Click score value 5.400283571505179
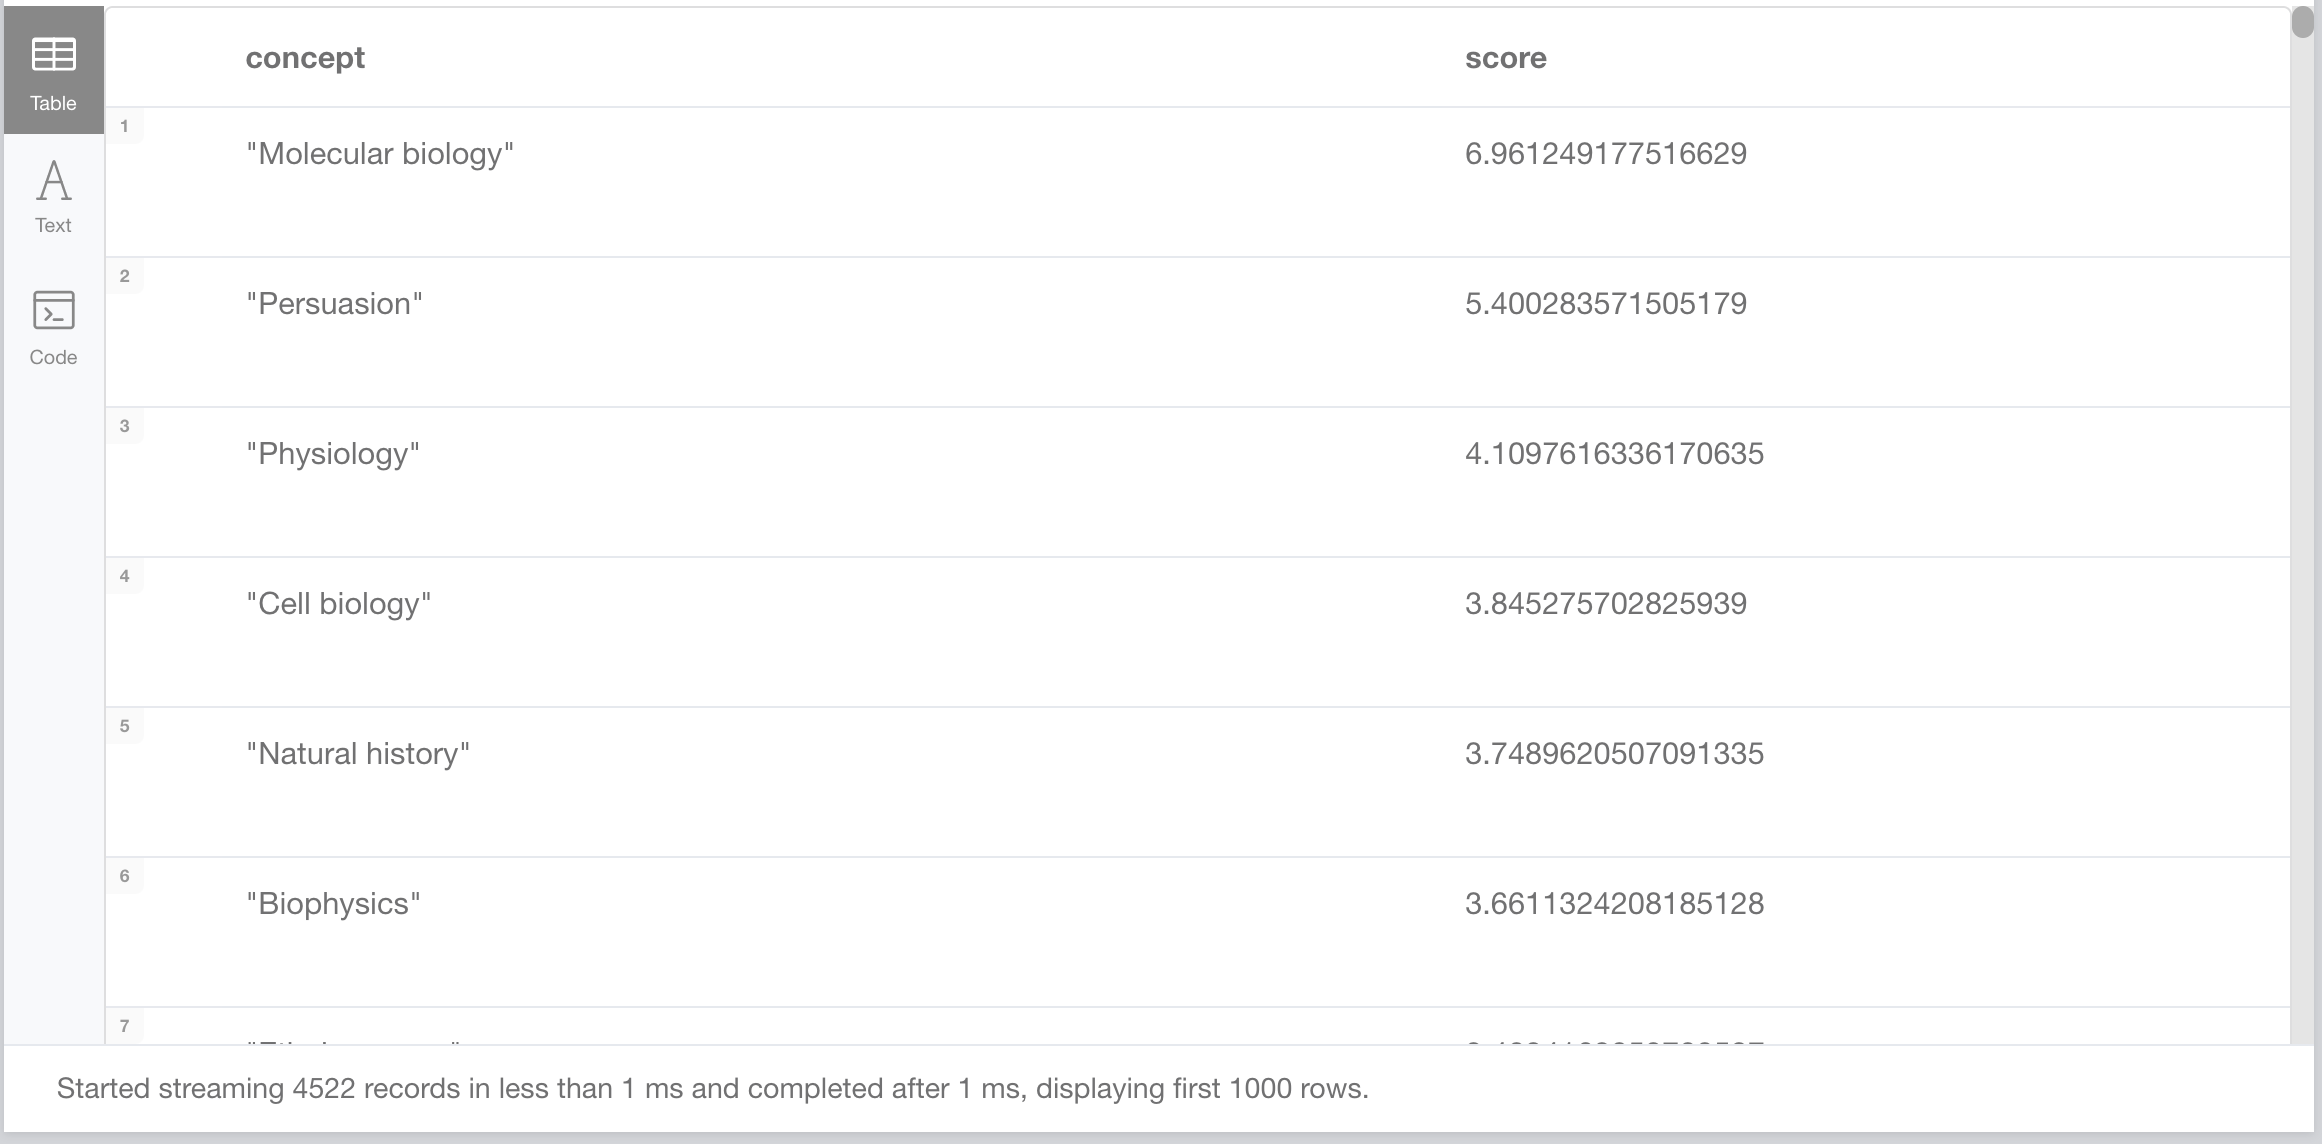The width and height of the screenshot is (2322, 1144). click(1605, 304)
